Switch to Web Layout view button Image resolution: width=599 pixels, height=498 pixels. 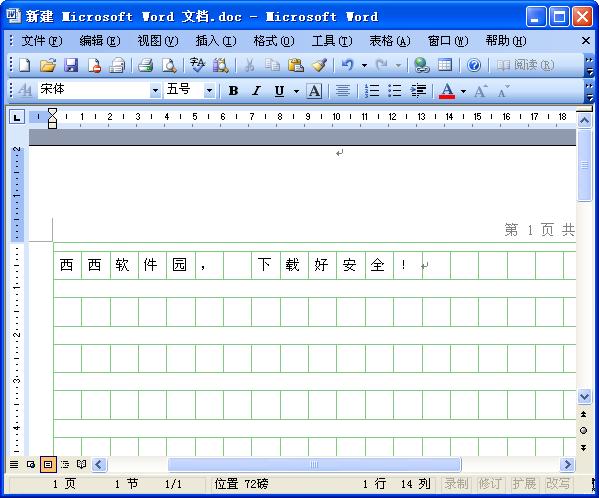[x=31, y=464]
